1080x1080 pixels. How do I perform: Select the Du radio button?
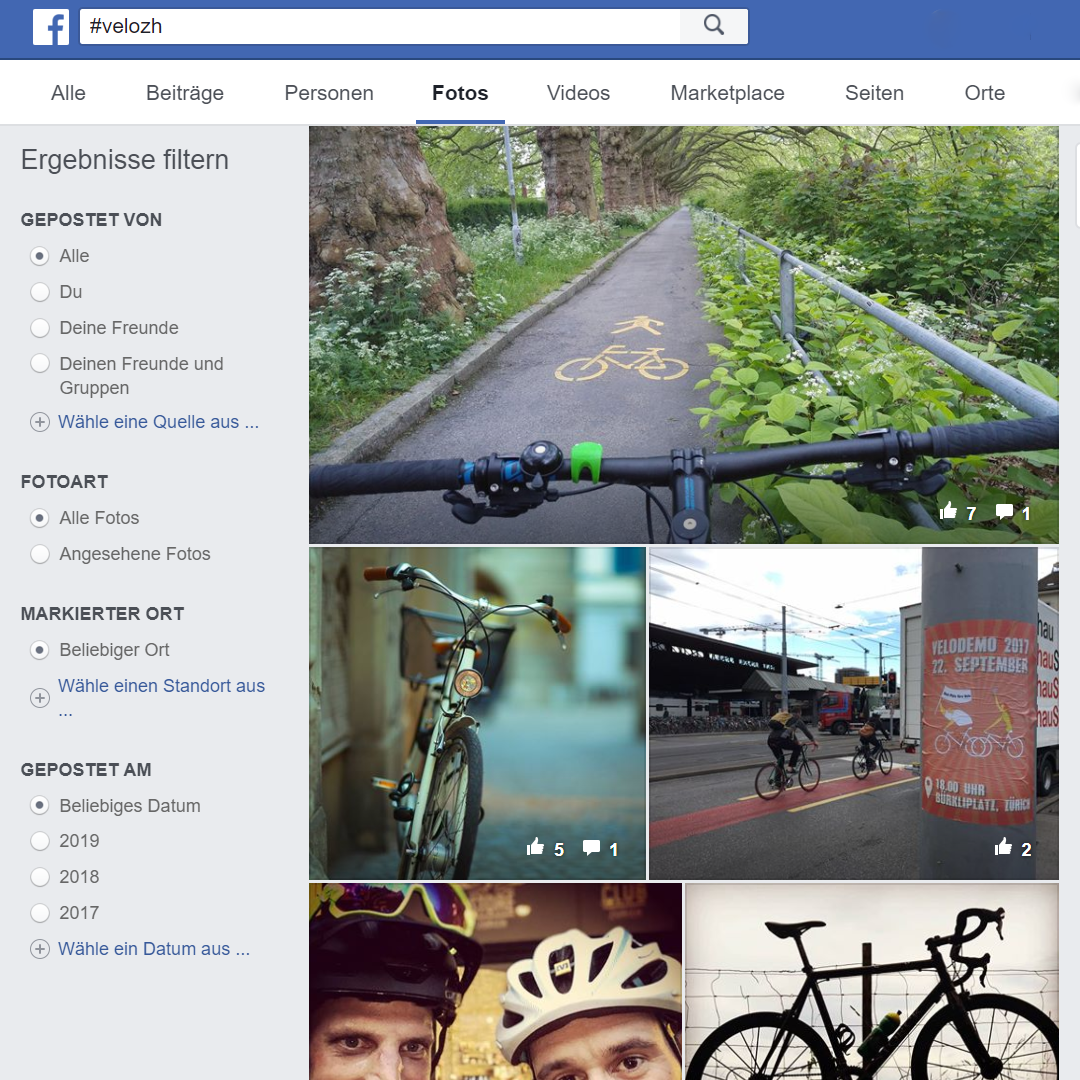40,292
